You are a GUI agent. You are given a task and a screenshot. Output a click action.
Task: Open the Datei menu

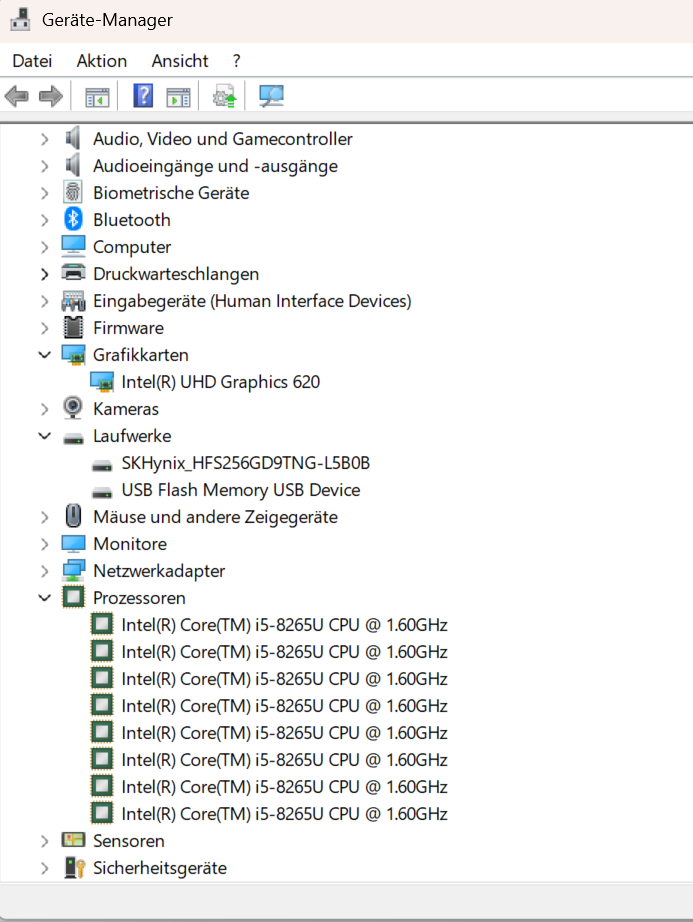click(x=32, y=61)
